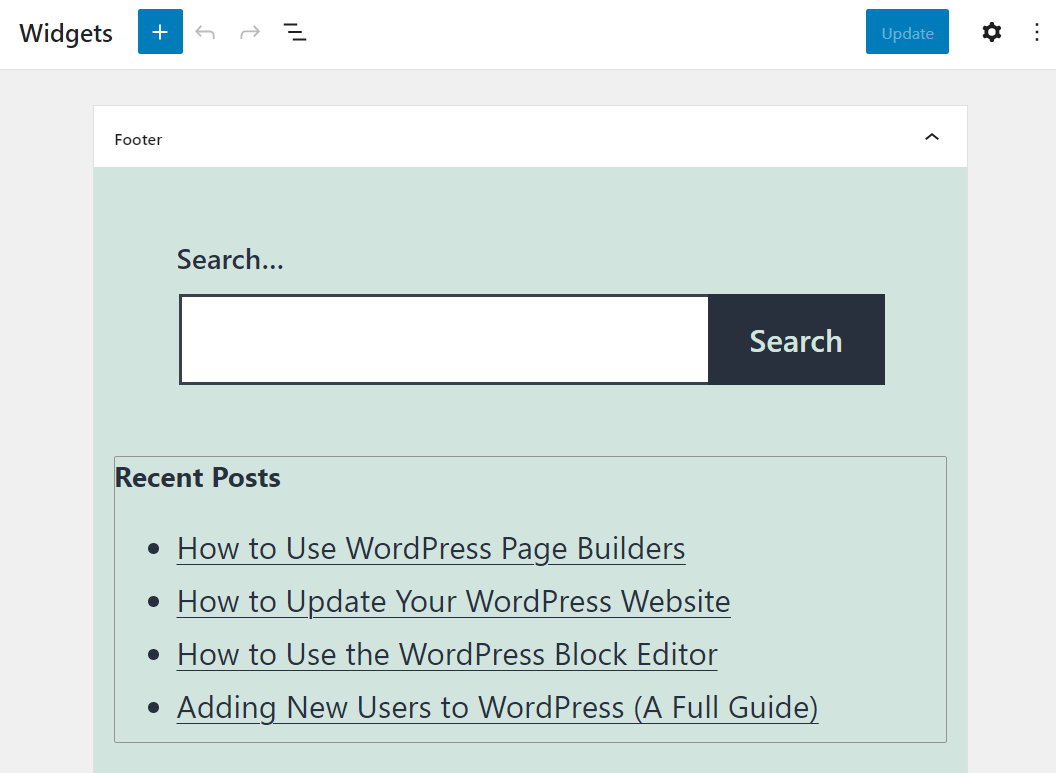Open the List View icon
This screenshot has width=1056, height=773.
click(x=295, y=32)
